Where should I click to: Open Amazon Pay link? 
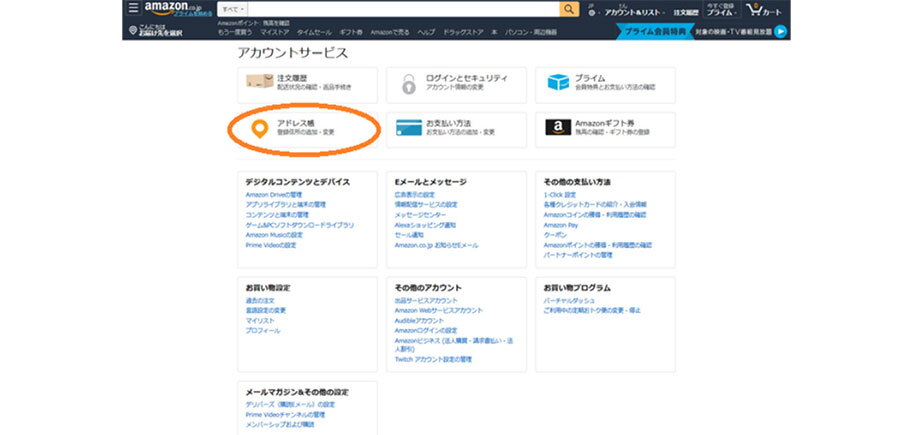(x=561, y=225)
